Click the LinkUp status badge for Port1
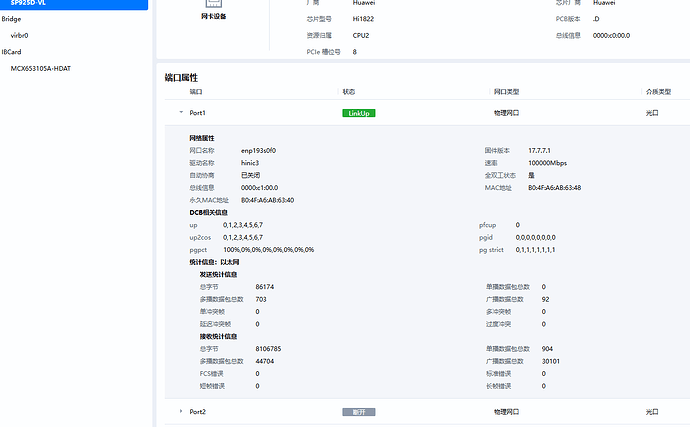Screen dimensions: 690x427 359,113
